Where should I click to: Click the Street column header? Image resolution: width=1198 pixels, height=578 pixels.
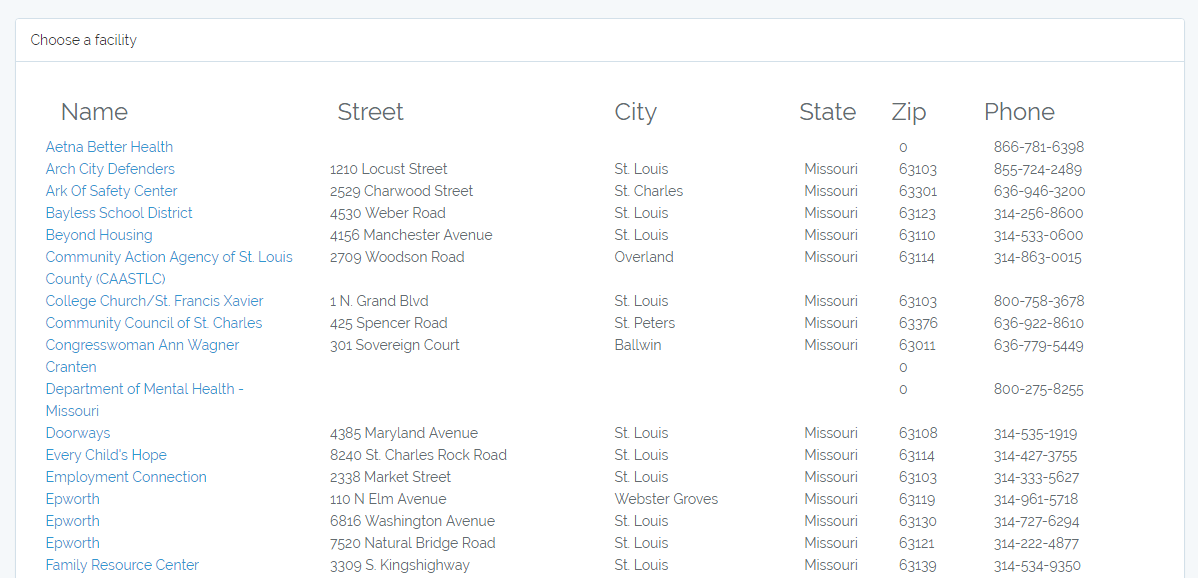coord(371,112)
